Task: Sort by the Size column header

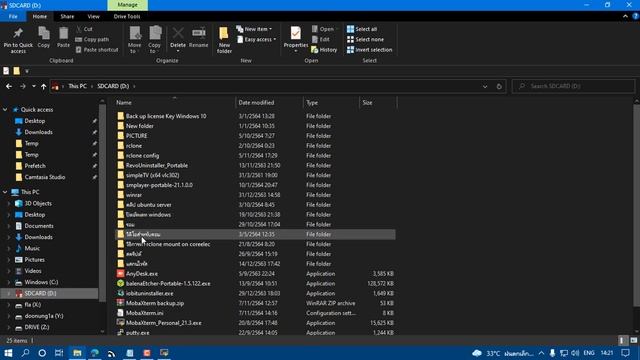Action: [378, 102]
